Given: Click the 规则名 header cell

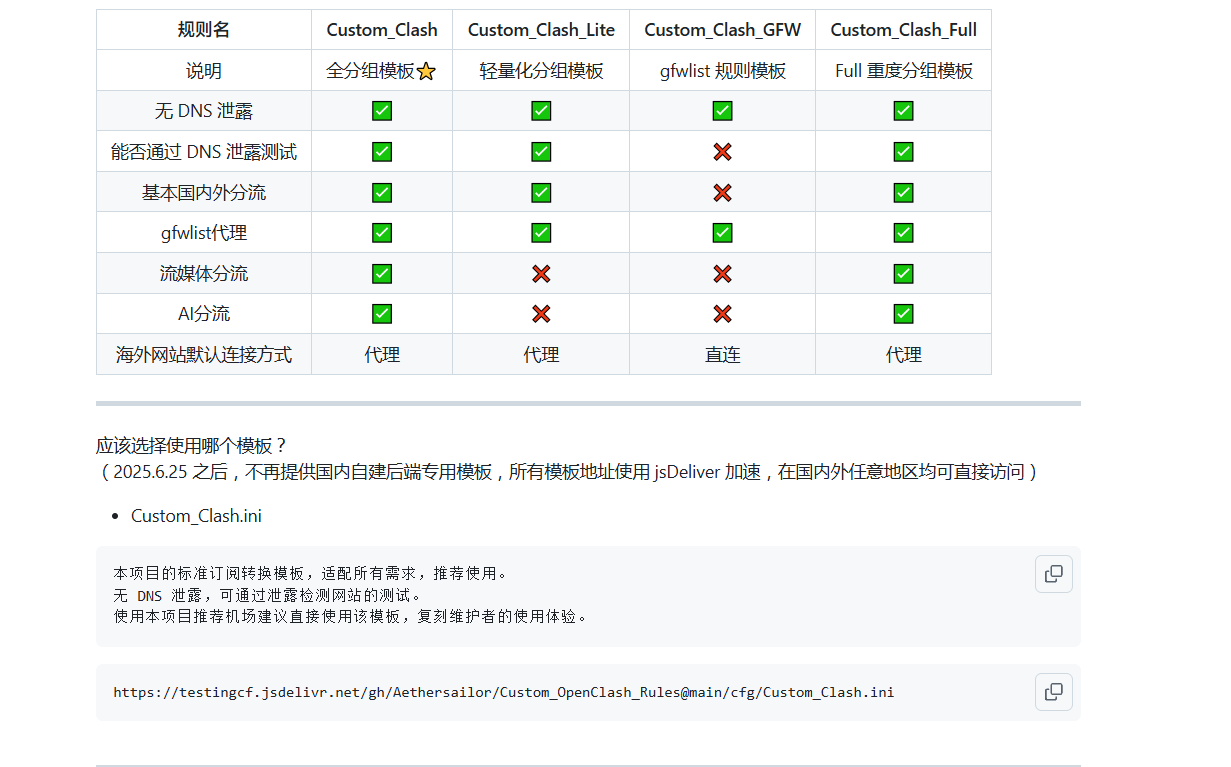Looking at the screenshot, I should 204,30.
